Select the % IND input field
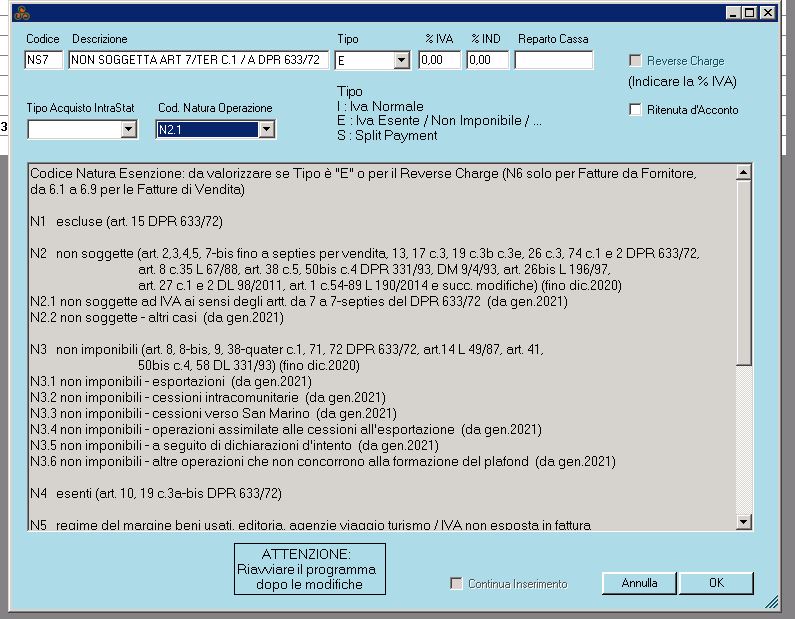The height and width of the screenshot is (619, 795). coord(487,60)
